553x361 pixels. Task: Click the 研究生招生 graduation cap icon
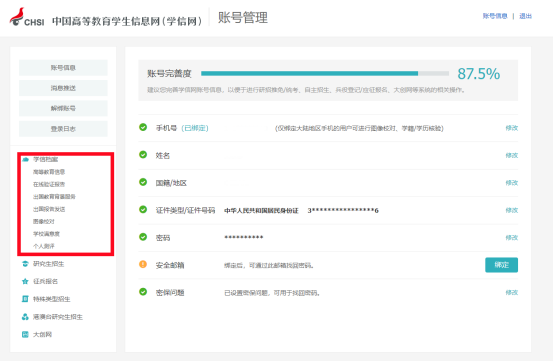pyautogui.click(x=25, y=264)
